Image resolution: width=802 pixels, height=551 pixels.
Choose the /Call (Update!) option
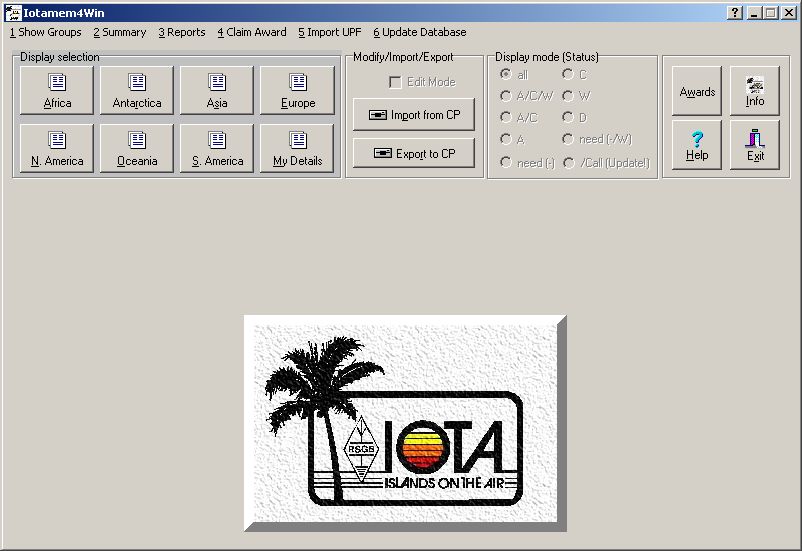click(x=569, y=163)
